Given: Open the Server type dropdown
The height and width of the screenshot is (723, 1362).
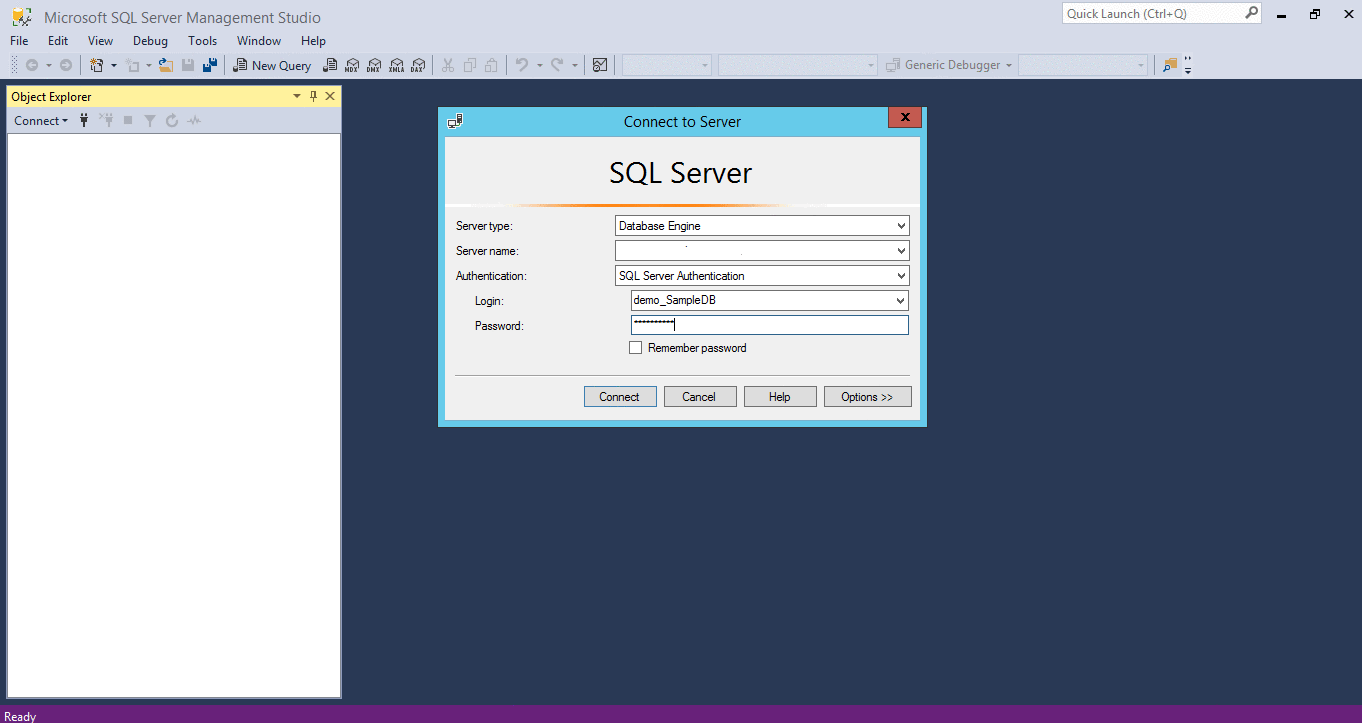Looking at the screenshot, I should tap(901, 226).
